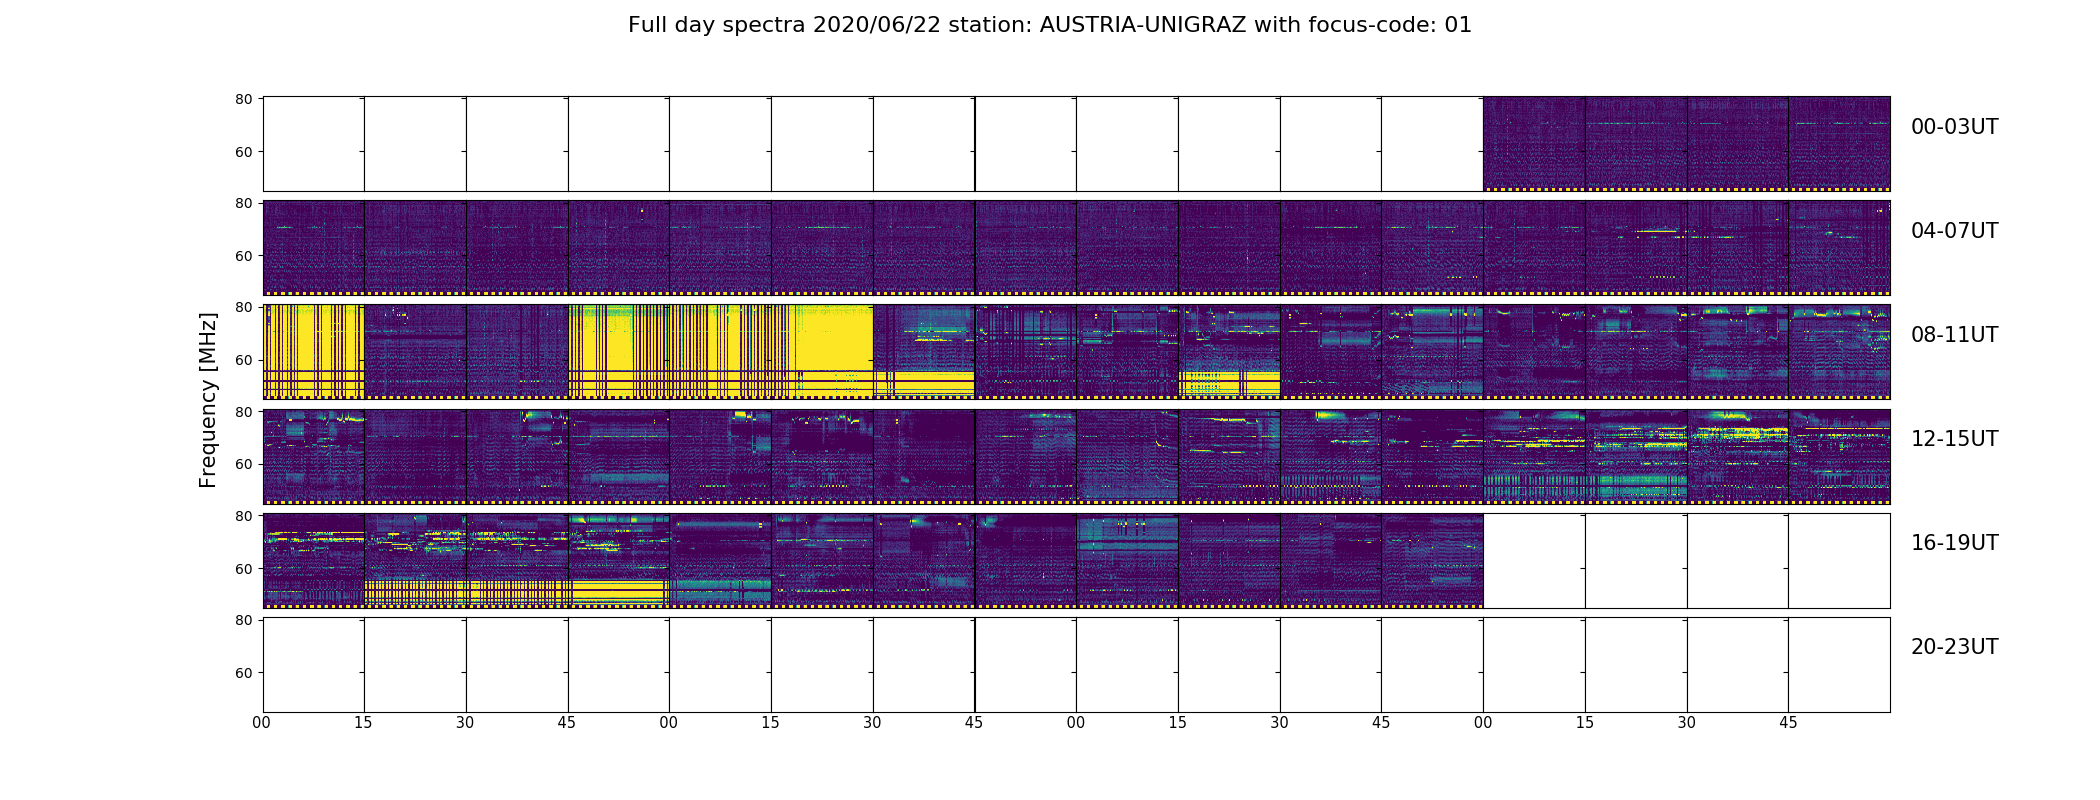The height and width of the screenshot is (800, 2100).
Task: Click the 04-07UT row label
Action: (x=1954, y=231)
